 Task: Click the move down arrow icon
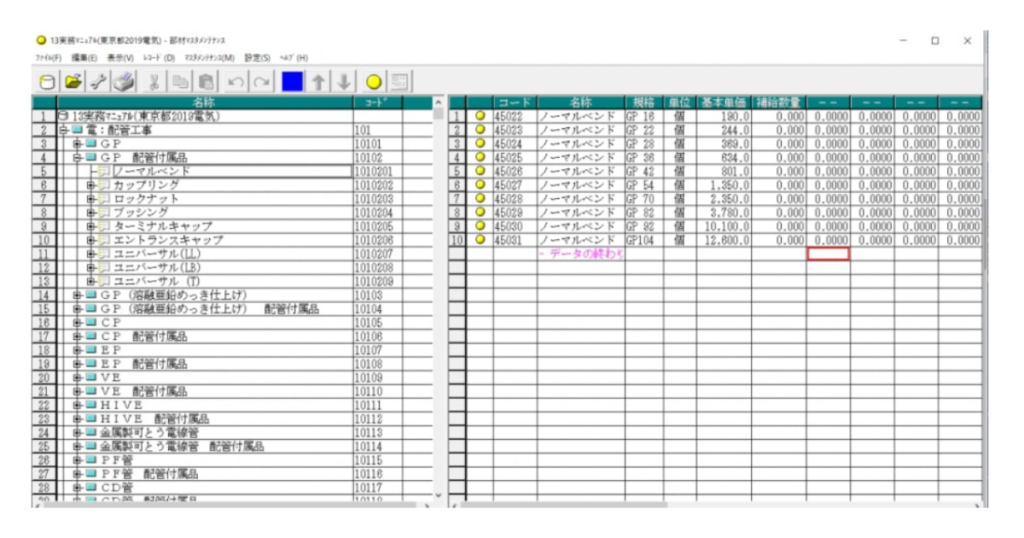click(344, 81)
